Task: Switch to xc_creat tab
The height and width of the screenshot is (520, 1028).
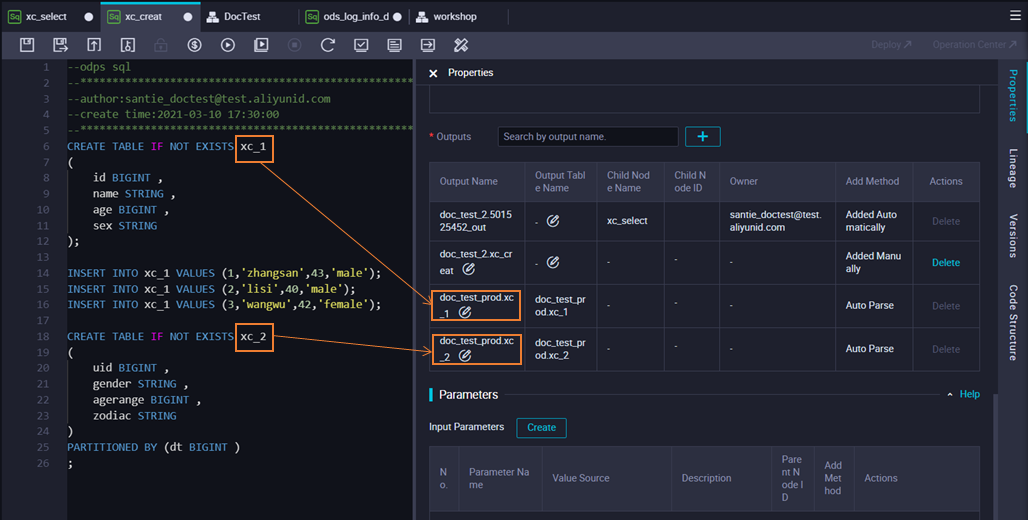Action: click(144, 16)
